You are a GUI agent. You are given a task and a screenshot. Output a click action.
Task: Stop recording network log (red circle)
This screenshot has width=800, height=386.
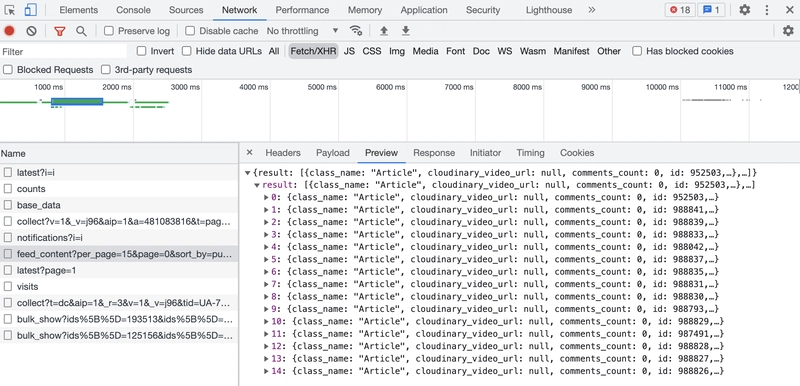pos(9,31)
